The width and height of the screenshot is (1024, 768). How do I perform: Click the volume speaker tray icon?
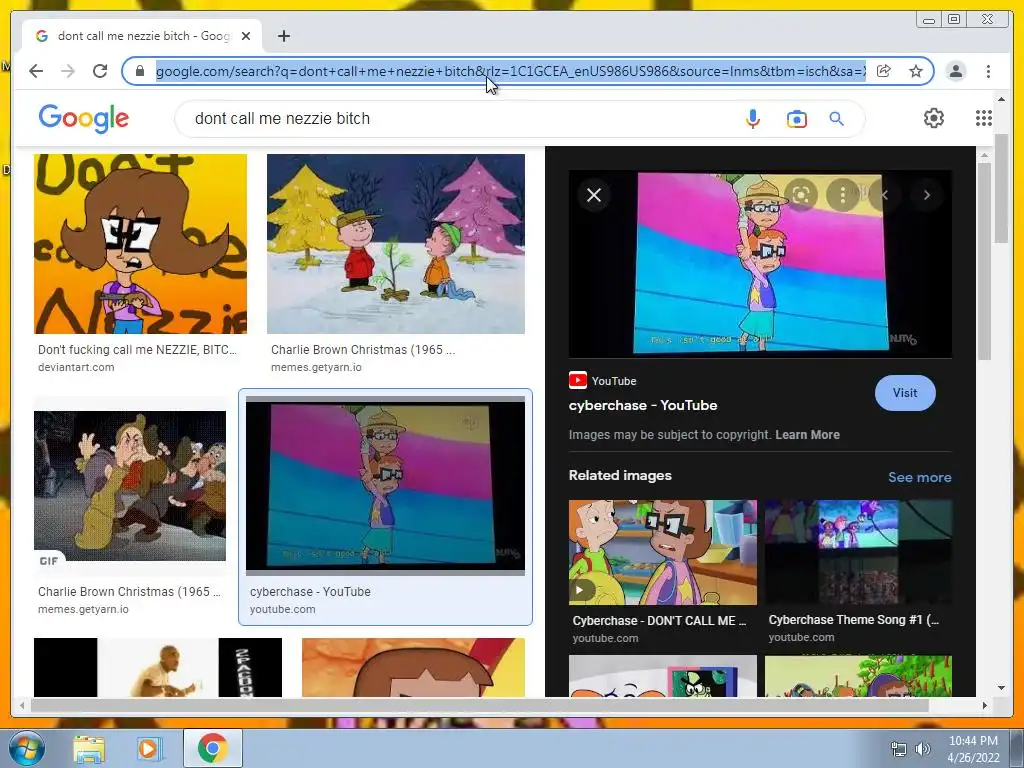click(922, 749)
